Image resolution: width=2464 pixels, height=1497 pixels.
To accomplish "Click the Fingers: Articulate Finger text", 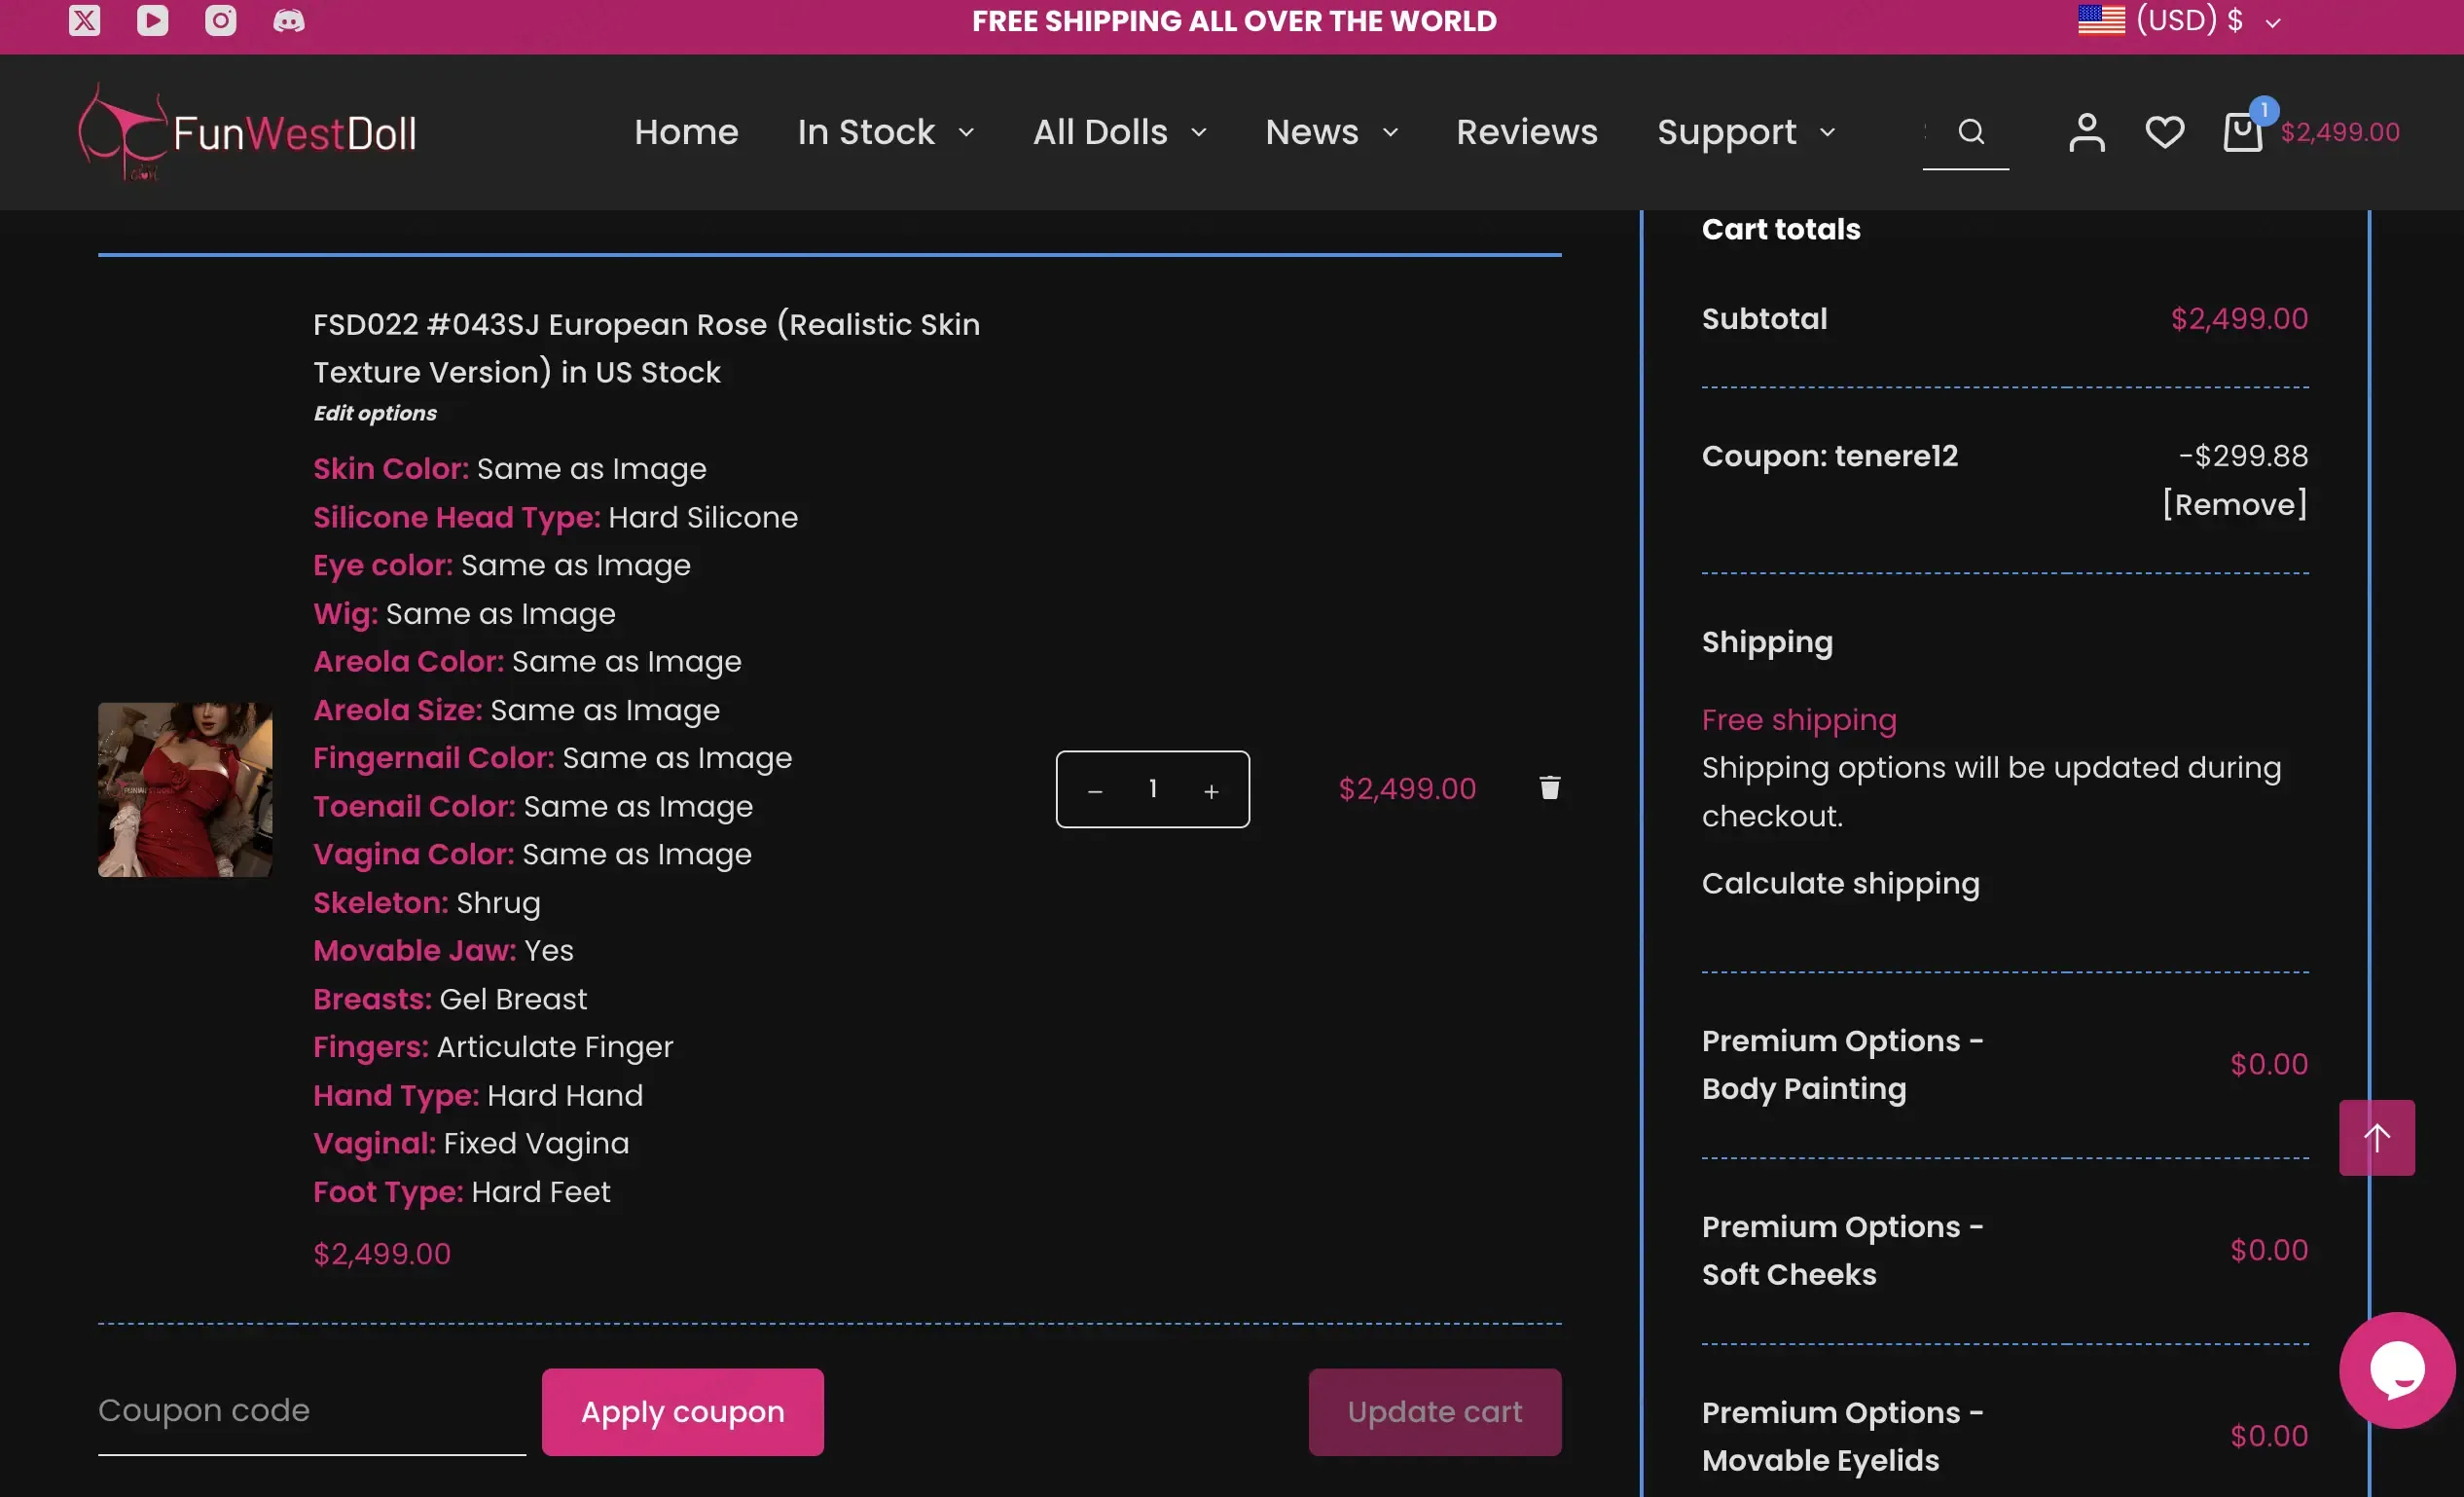I will click(493, 1047).
